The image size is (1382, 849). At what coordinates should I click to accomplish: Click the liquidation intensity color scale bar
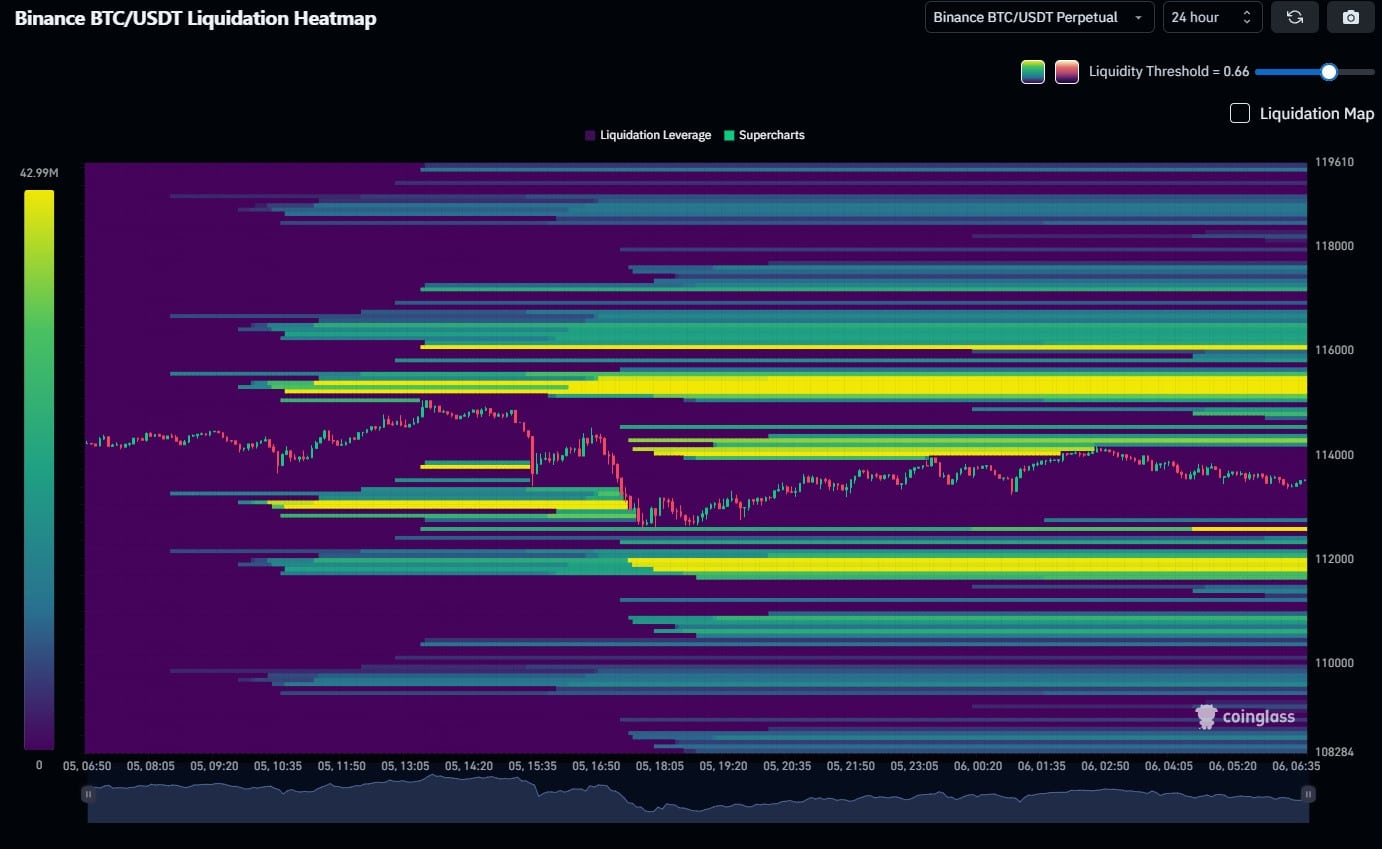[39, 470]
